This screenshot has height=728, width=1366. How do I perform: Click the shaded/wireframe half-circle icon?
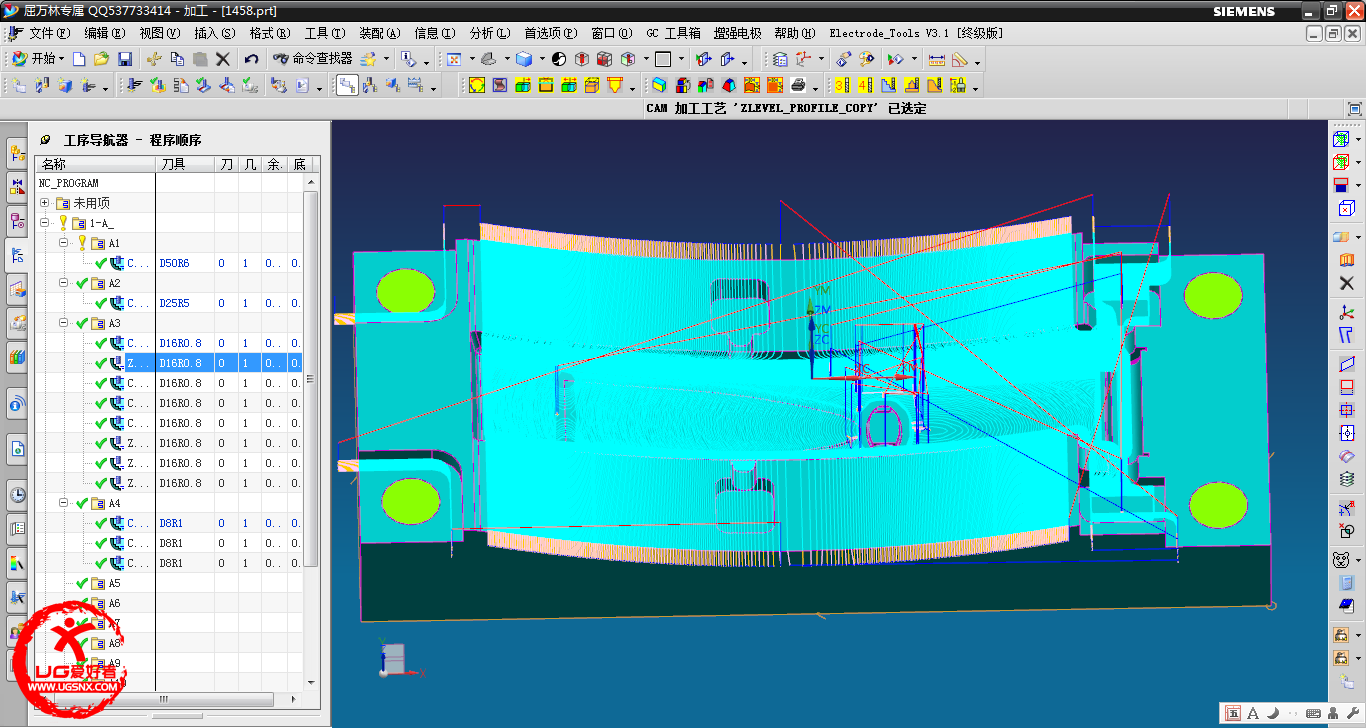[558, 59]
